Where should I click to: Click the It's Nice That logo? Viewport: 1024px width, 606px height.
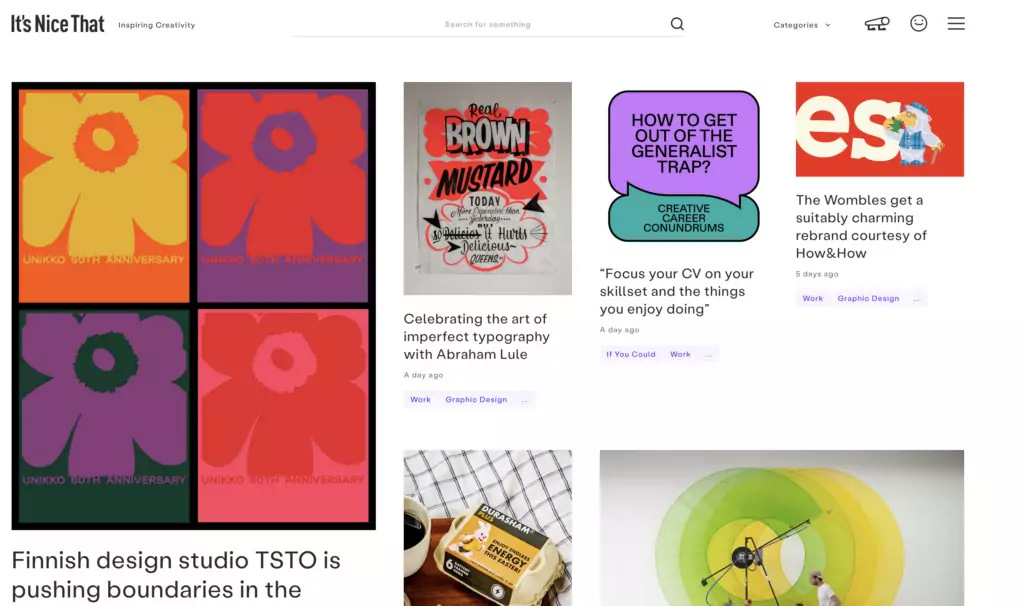(58, 24)
